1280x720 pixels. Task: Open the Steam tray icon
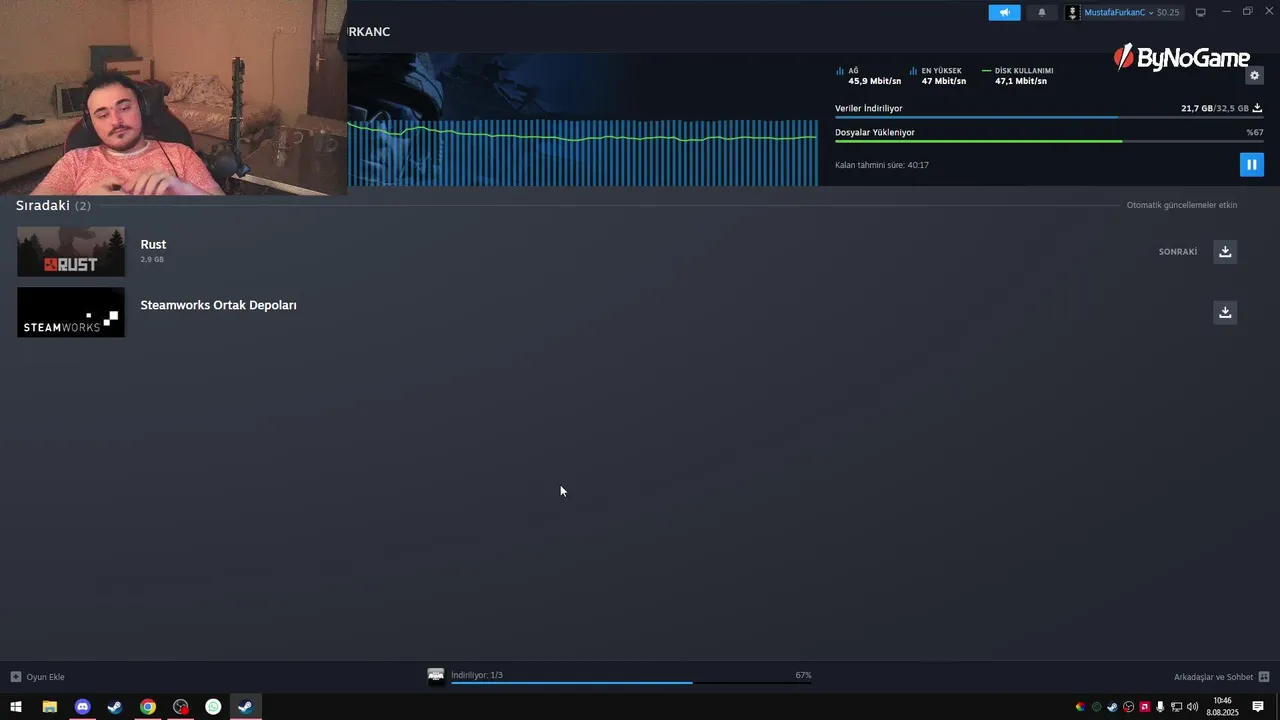pos(1112,707)
